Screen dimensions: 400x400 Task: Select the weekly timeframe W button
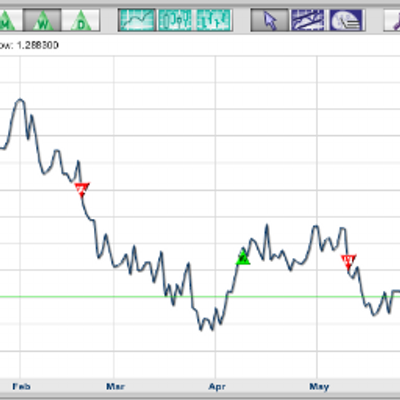pyautogui.click(x=42, y=20)
